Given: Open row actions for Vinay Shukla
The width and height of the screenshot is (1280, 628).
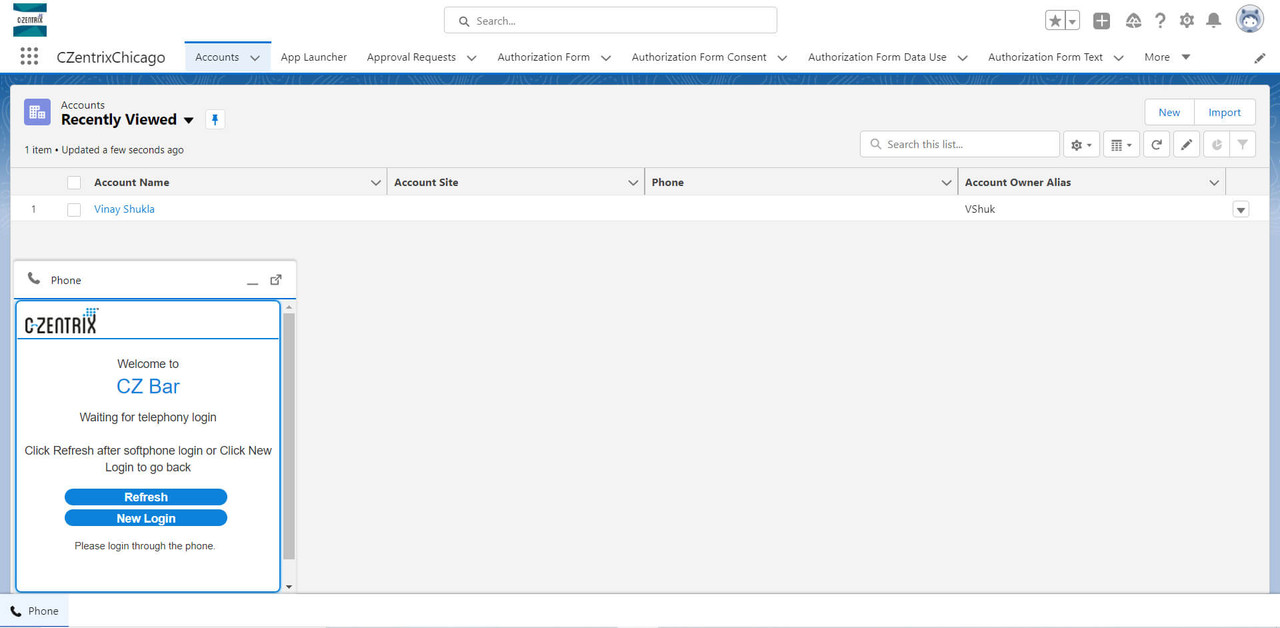Looking at the screenshot, I should coord(1241,210).
